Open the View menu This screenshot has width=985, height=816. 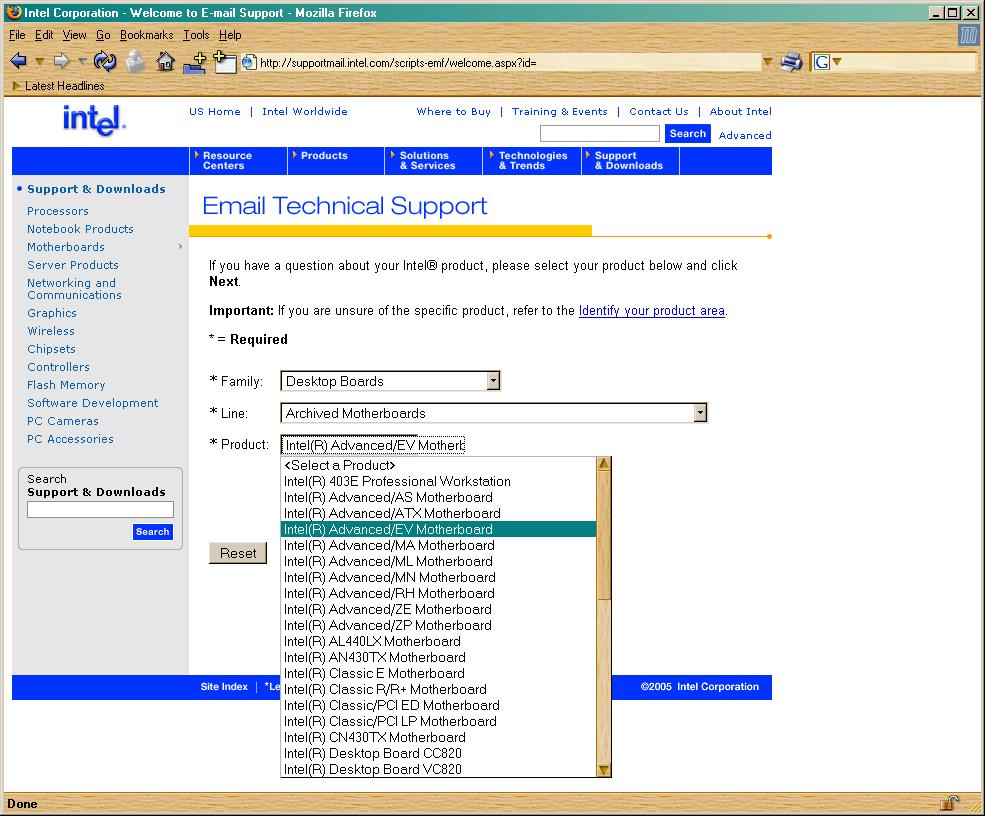point(75,35)
